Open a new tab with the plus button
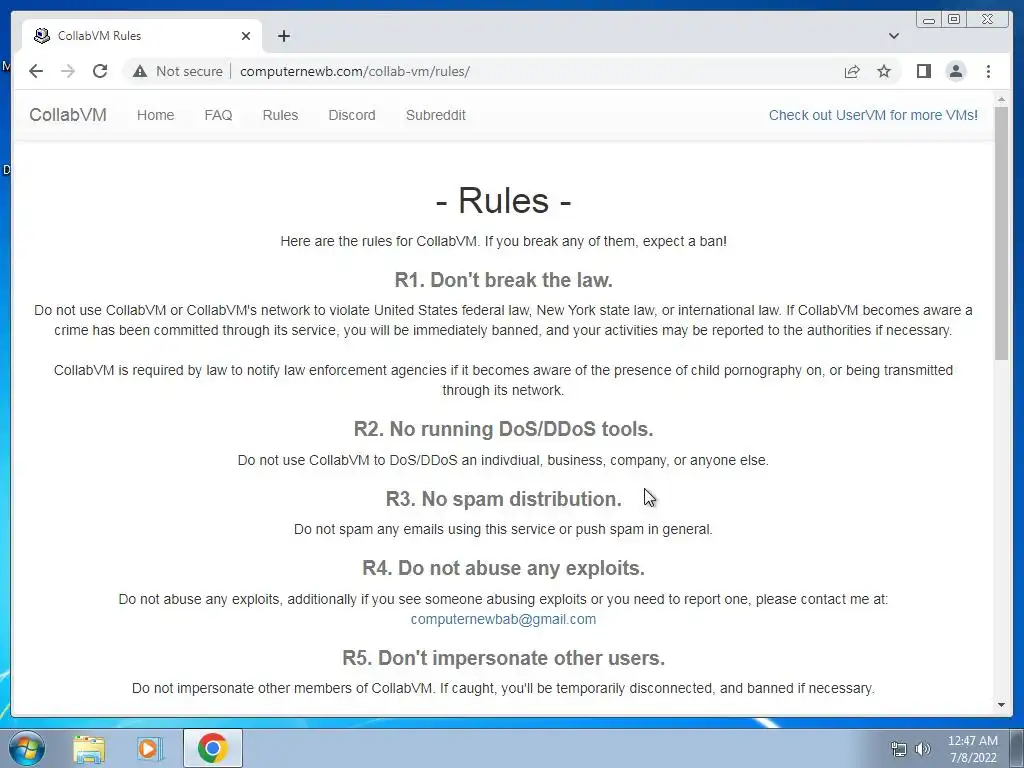This screenshot has height=768, width=1024. click(283, 36)
